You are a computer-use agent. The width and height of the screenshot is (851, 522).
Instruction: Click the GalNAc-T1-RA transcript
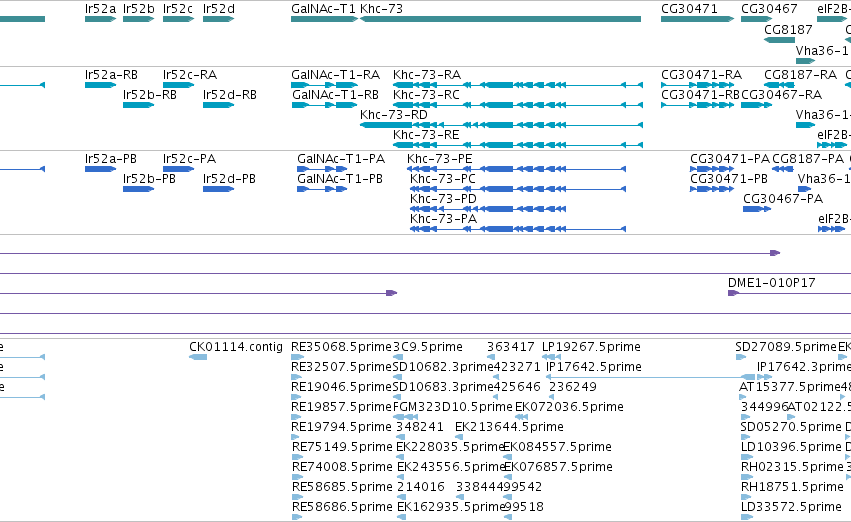click(x=325, y=85)
